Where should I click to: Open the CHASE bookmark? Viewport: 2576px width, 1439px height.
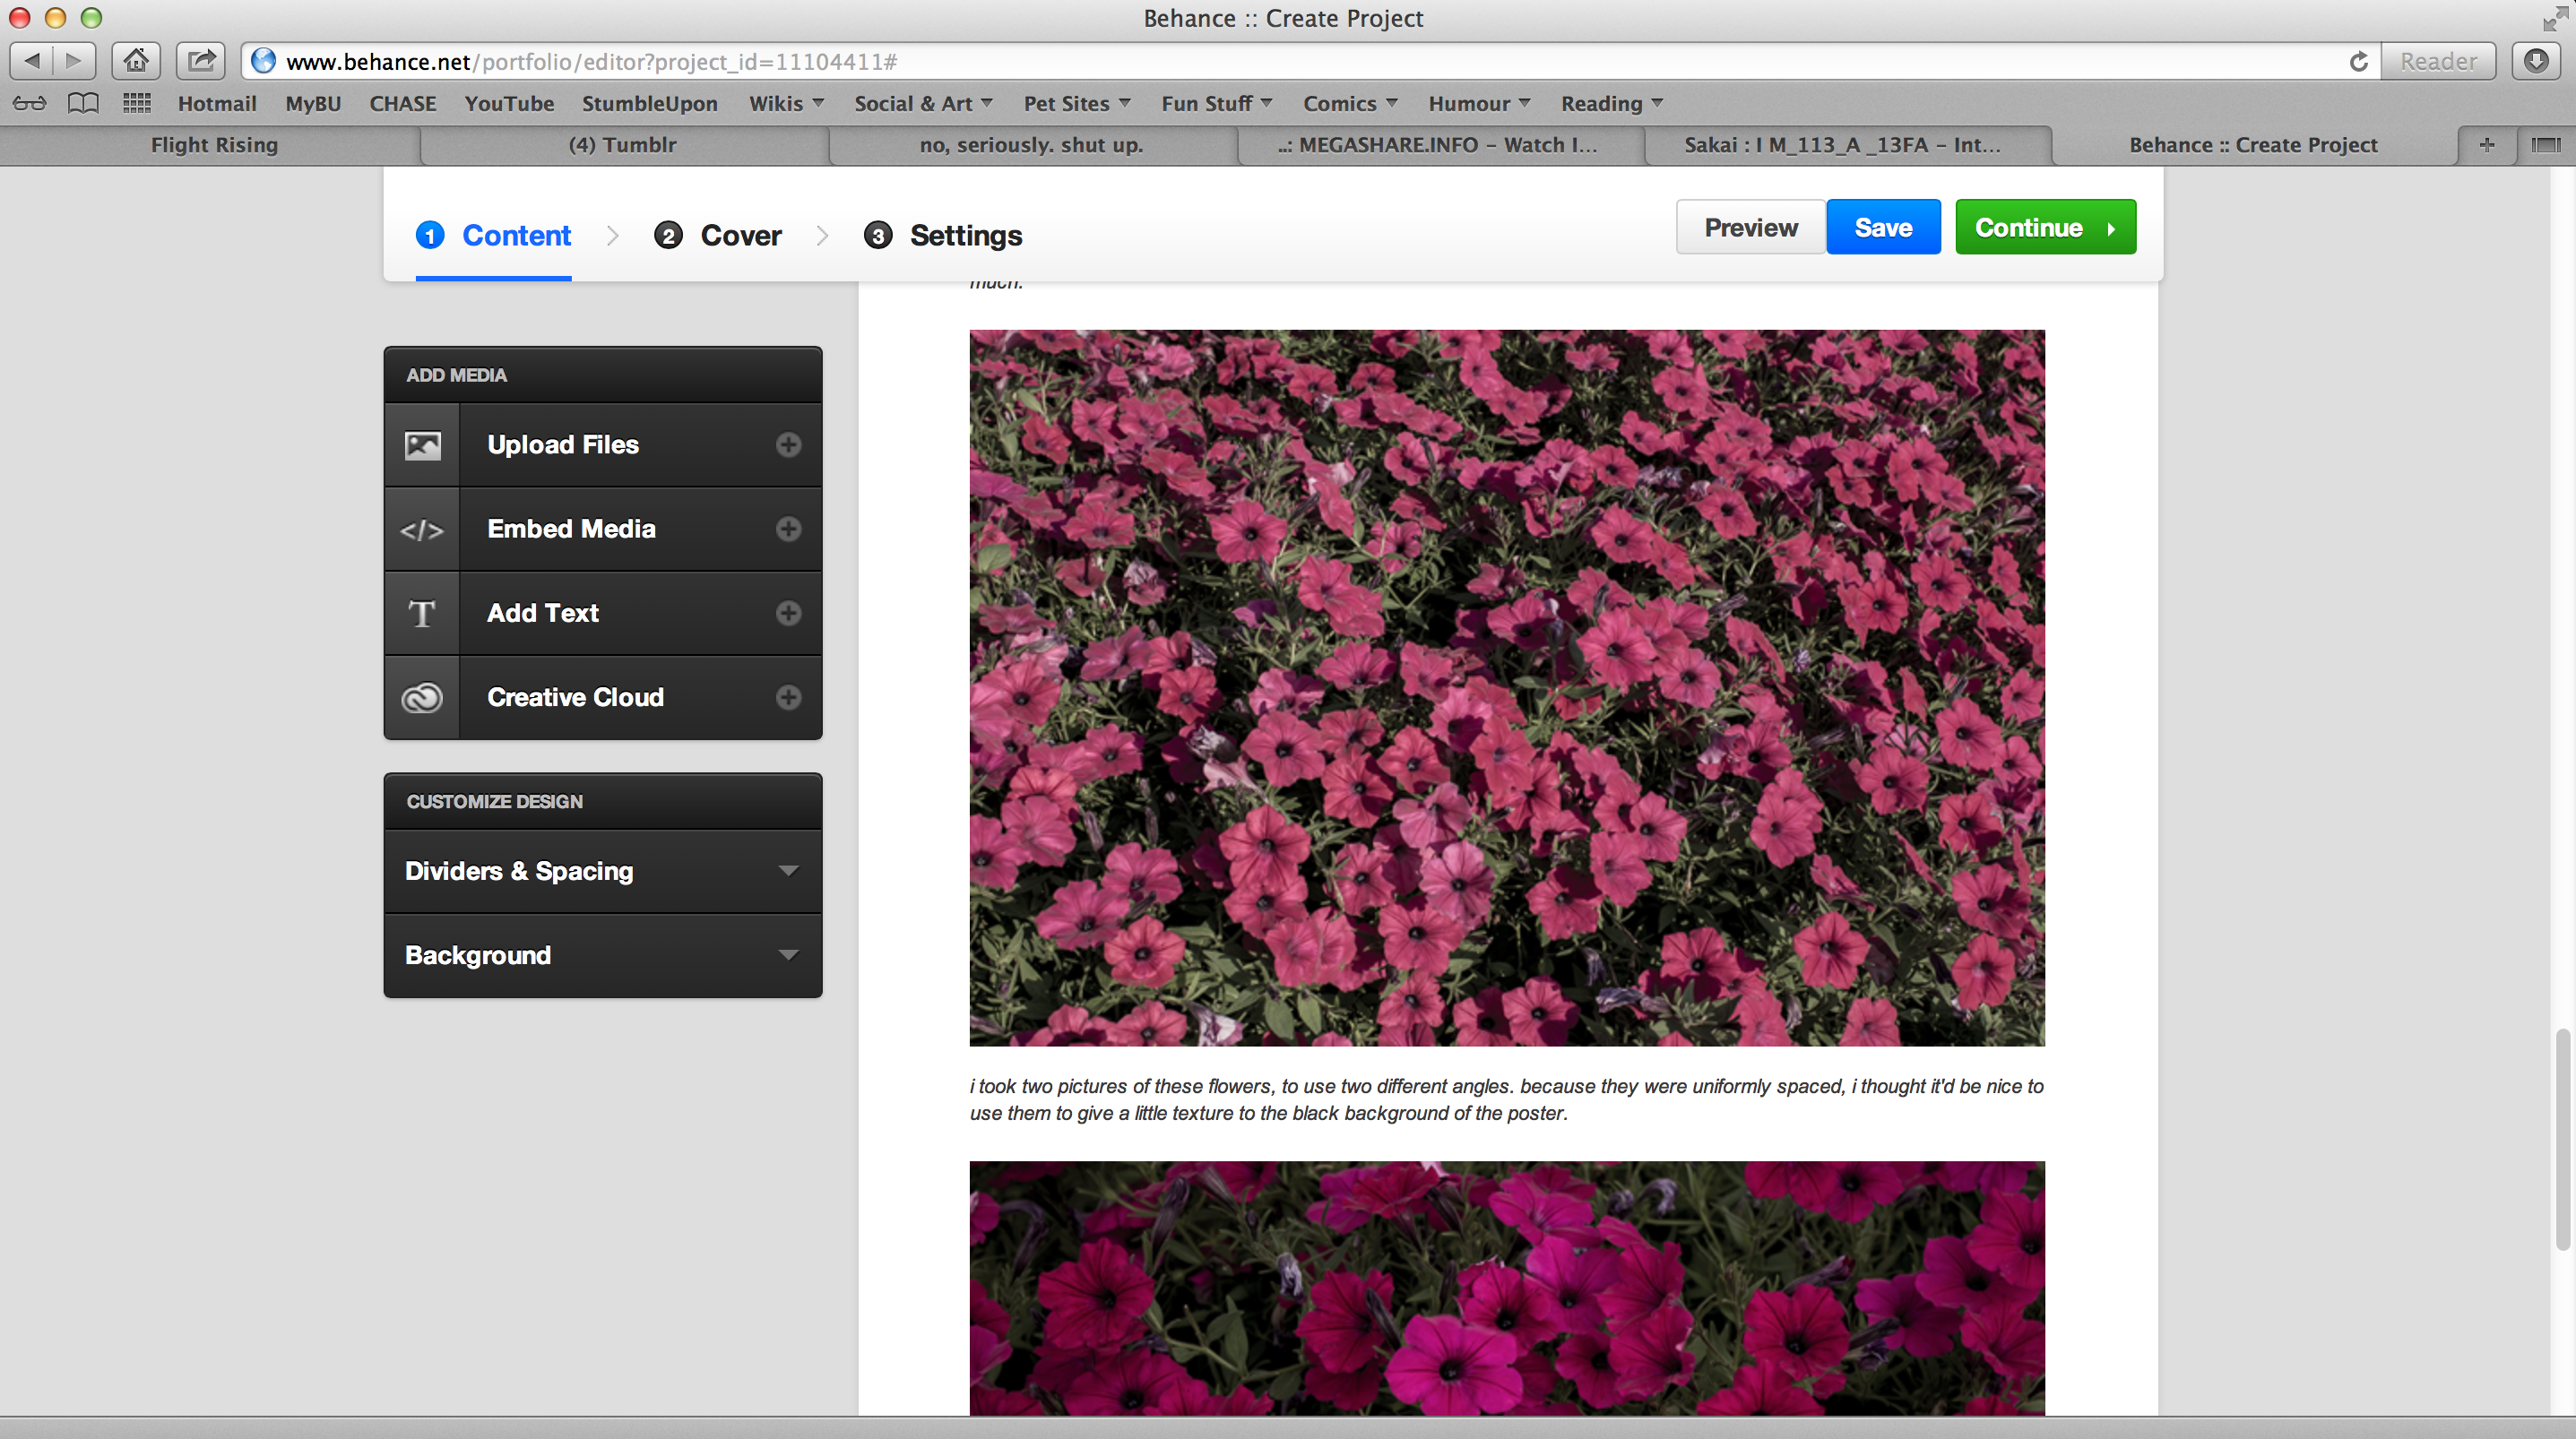pos(403,103)
